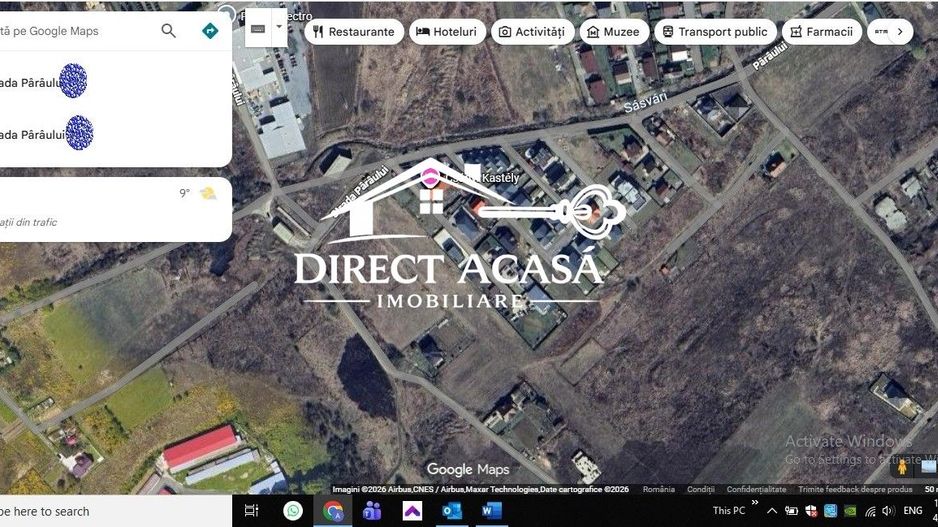Image resolution: width=938 pixels, height=527 pixels.
Task: Click the keyboard input tools icon
Action: tap(258, 28)
